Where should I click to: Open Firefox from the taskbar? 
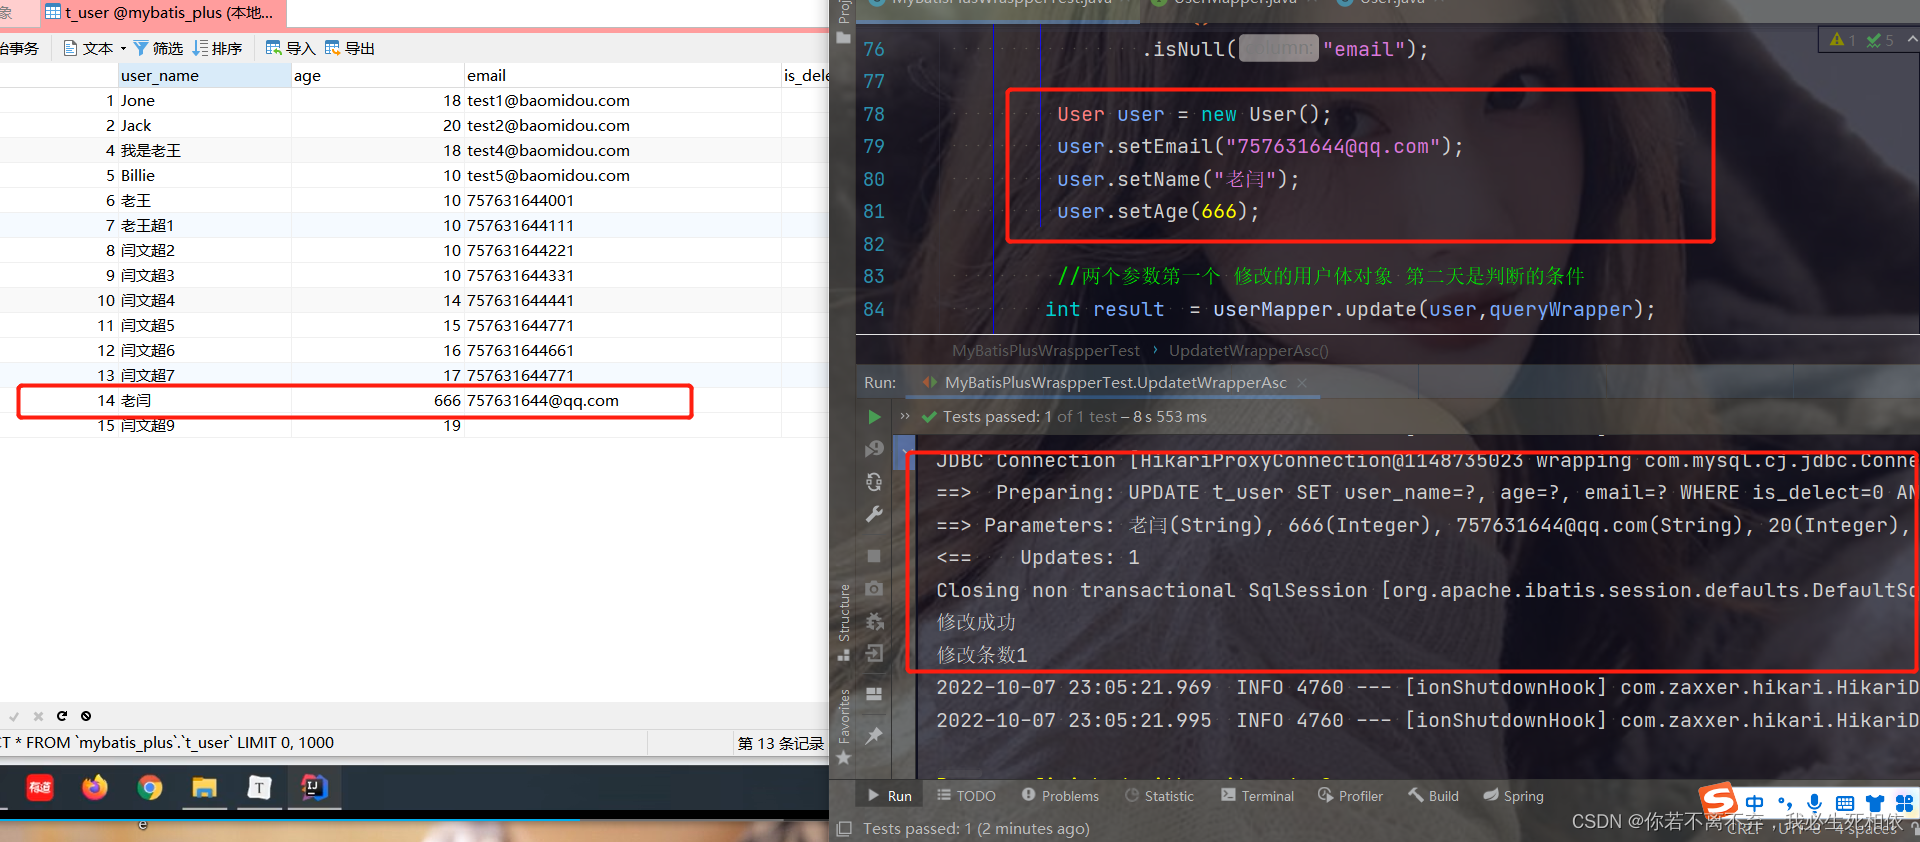(95, 788)
